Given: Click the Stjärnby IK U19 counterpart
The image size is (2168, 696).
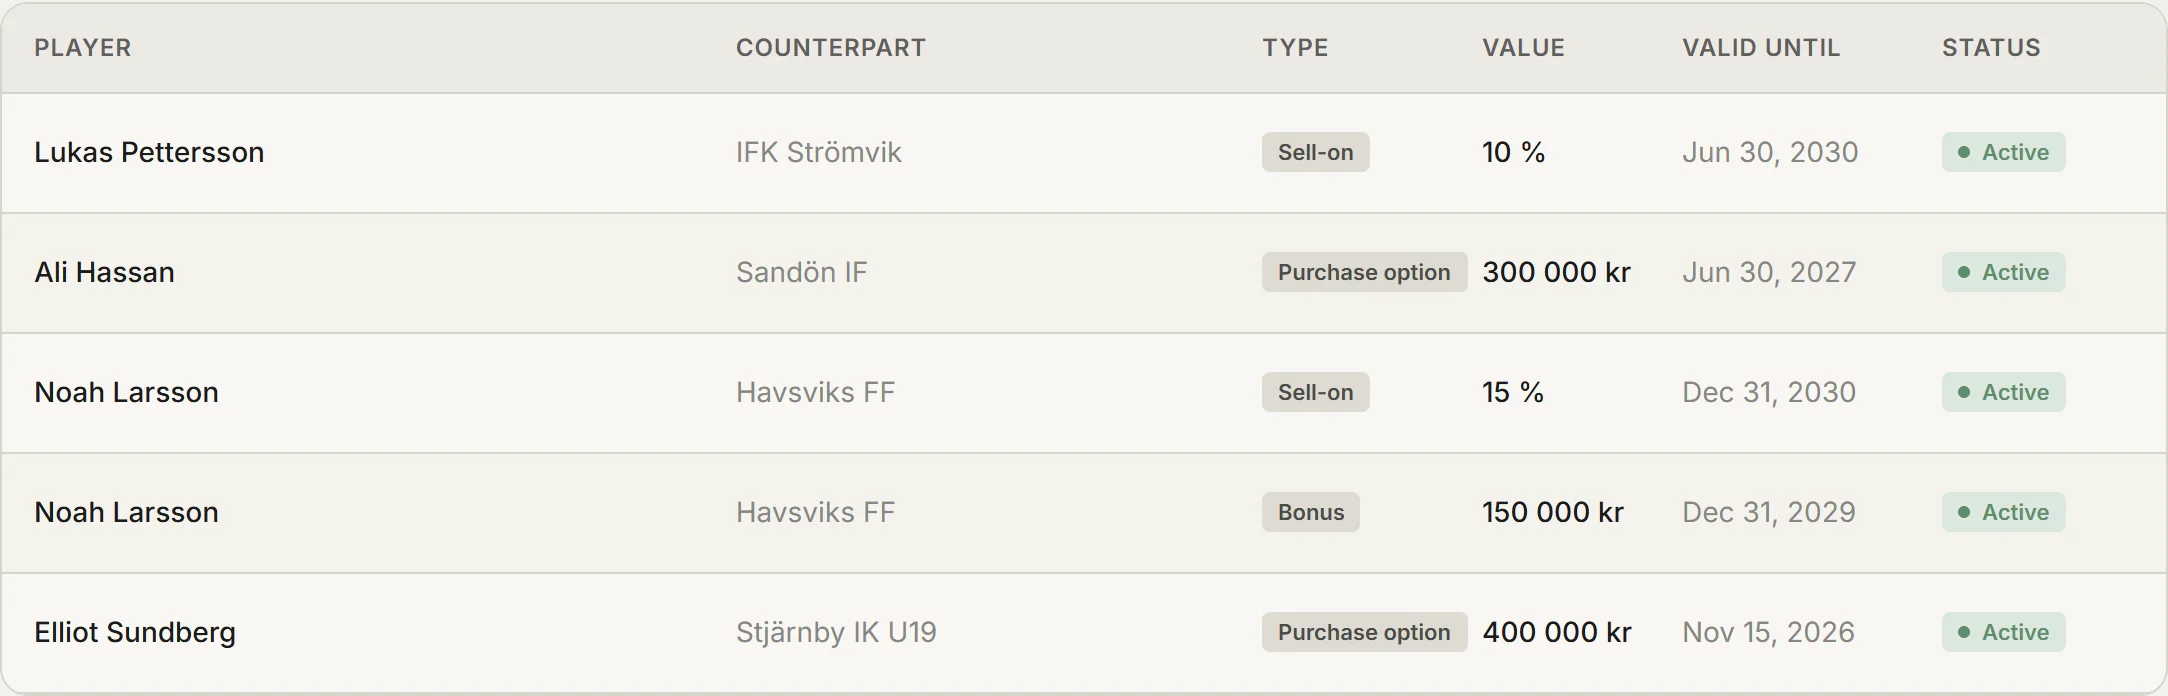Looking at the screenshot, I should click(836, 632).
